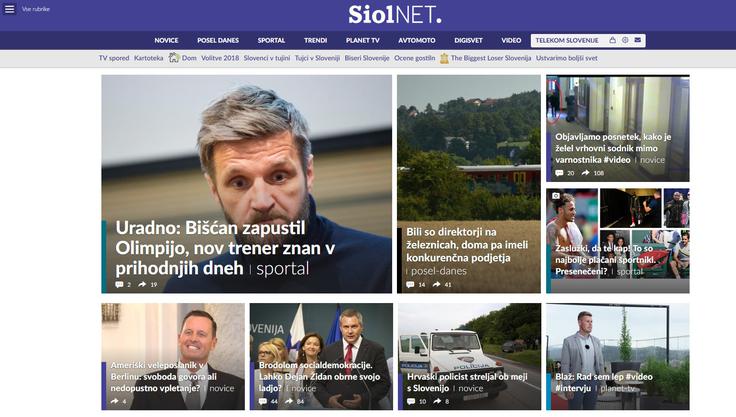Open the Biseri Slovenije link
The image size is (736, 417).
click(x=367, y=58)
